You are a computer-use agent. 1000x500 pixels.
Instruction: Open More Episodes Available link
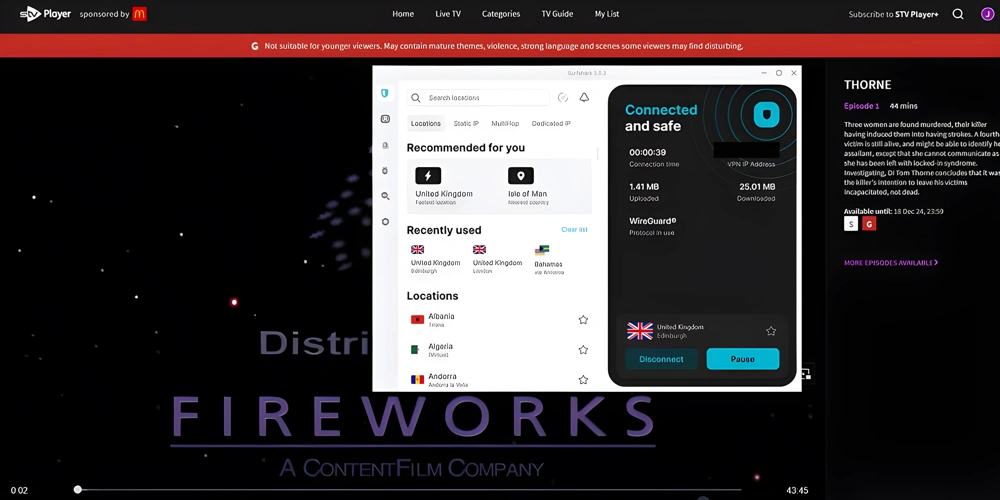point(891,263)
